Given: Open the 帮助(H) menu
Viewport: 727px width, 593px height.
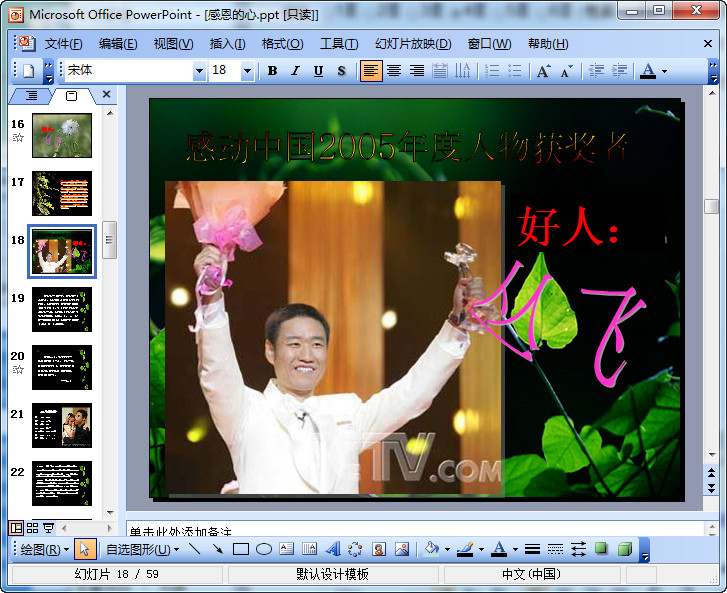Looking at the screenshot, I should point(548,44).
